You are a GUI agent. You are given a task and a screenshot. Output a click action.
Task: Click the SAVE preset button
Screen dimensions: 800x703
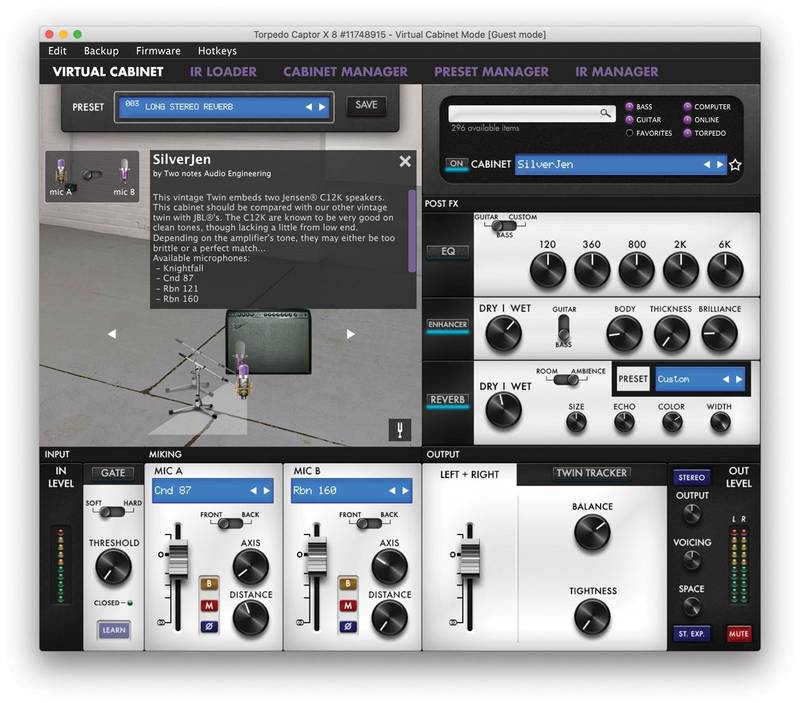coord(366,105)
